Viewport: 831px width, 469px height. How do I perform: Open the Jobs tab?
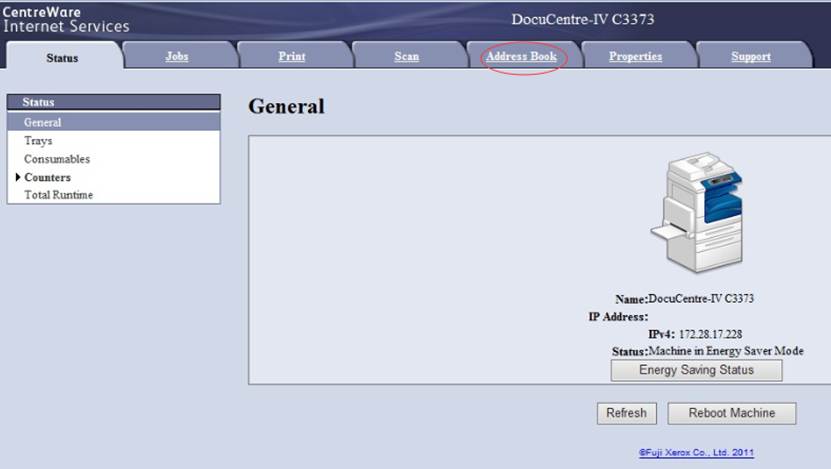pyautogui.click(x=177, y=57)
